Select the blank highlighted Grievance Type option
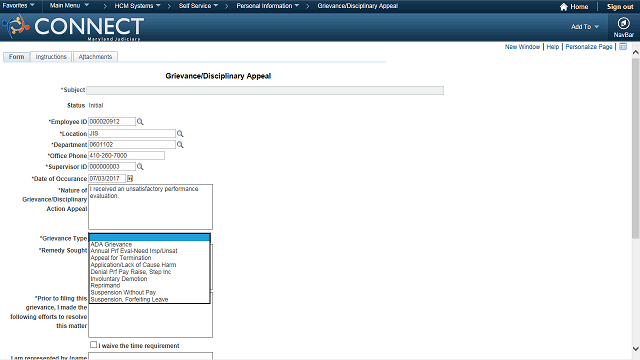The height and width of the screenshot is (360, 640). 149,238
